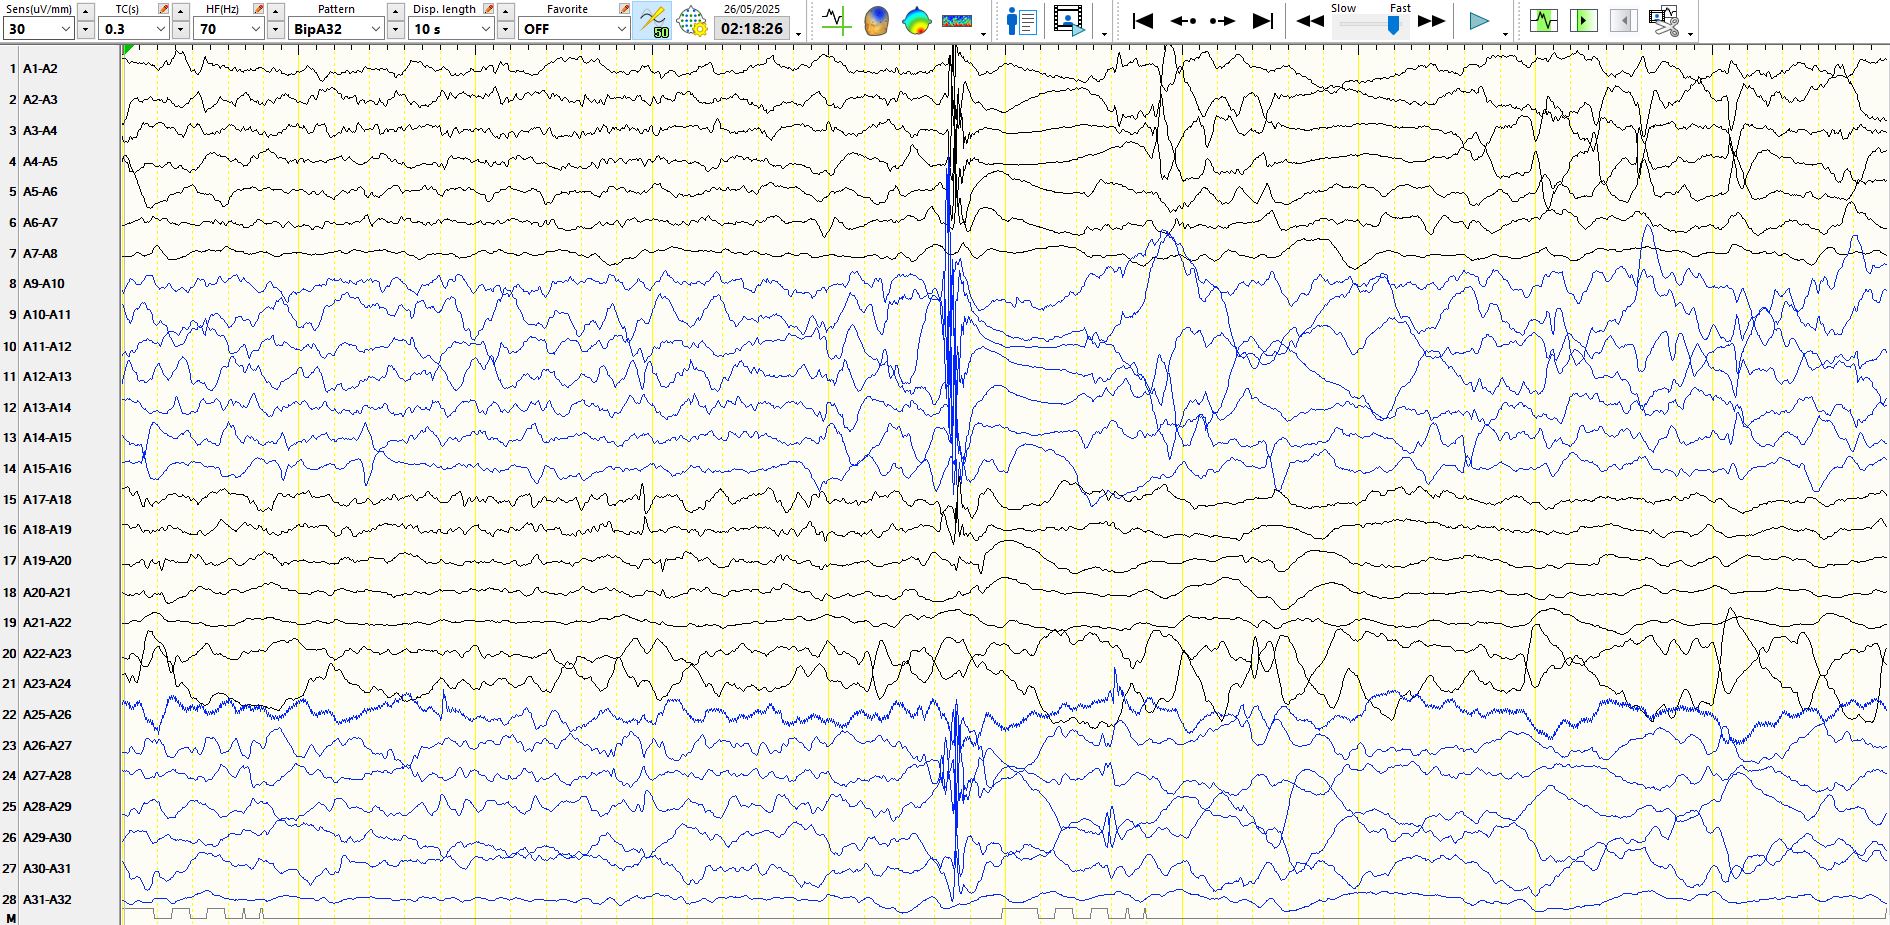The height and width of the screenshot is (925, 1890).
Task: Click the fast forward double-arrow button
Action: [1432, 20]
